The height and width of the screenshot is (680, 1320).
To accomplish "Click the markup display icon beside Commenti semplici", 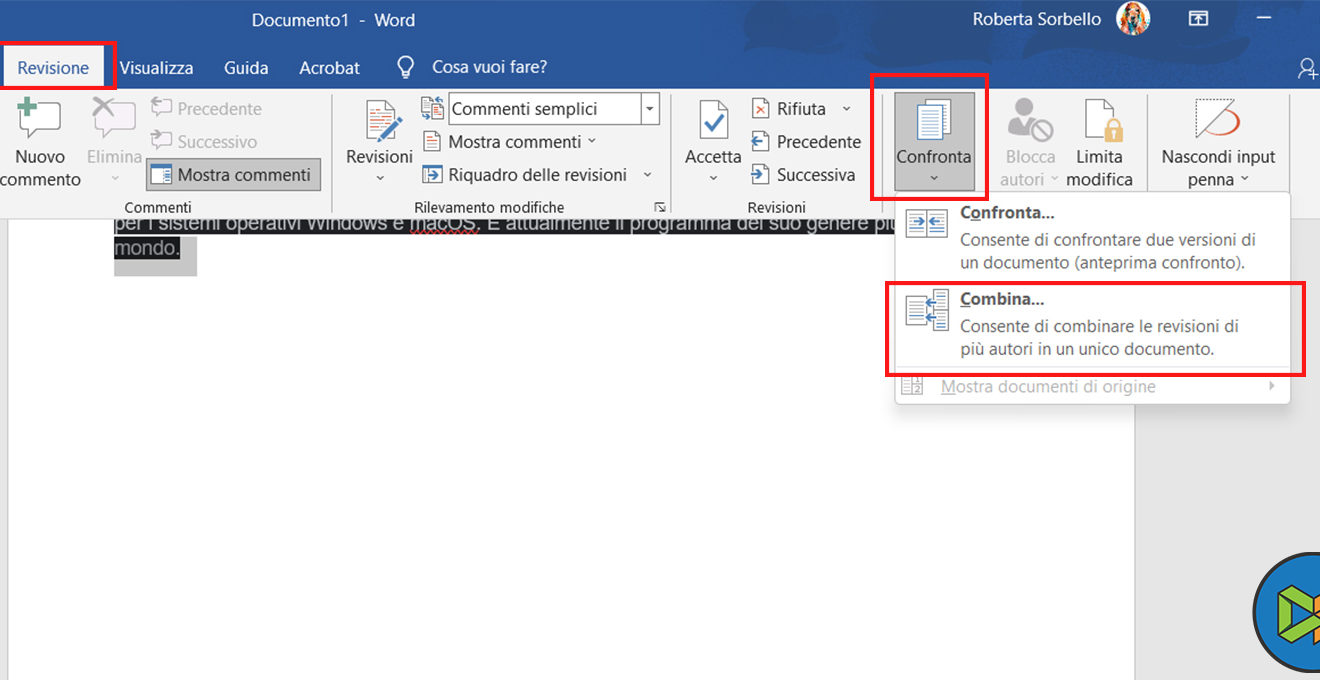I will click(x=432, y=108).
